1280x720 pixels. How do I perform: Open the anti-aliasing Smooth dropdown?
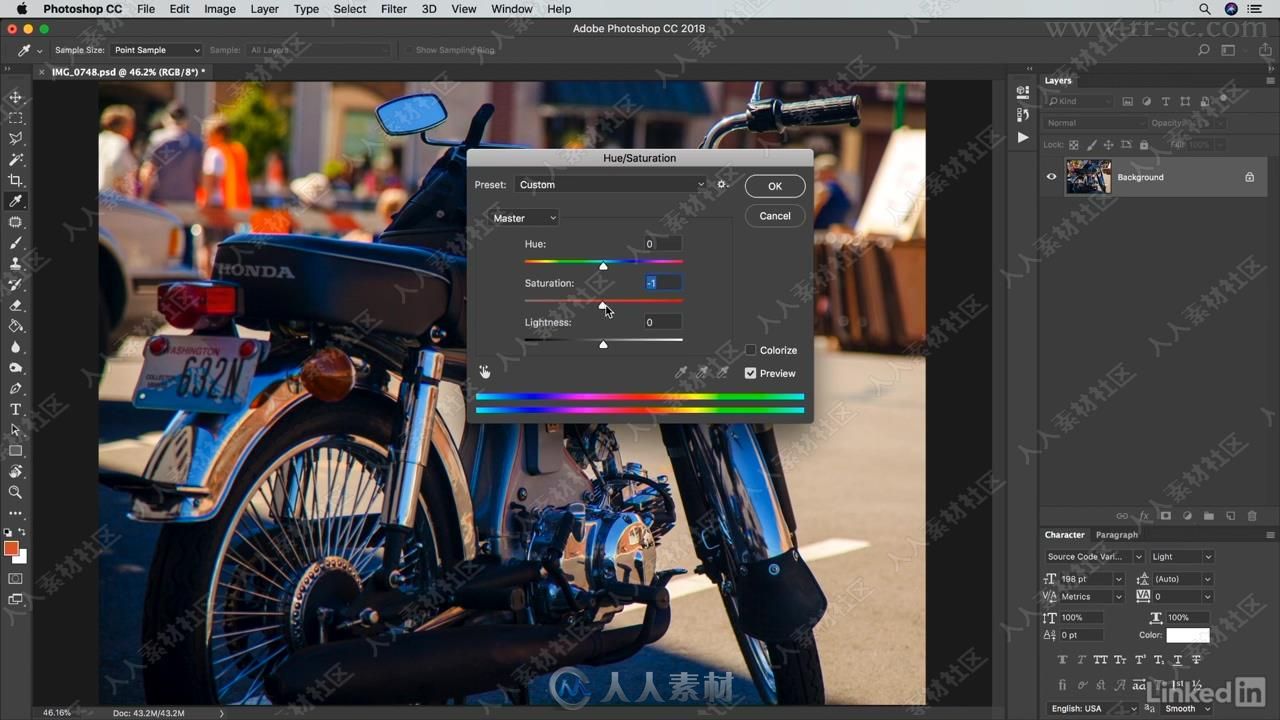(x=1187, y=708)
